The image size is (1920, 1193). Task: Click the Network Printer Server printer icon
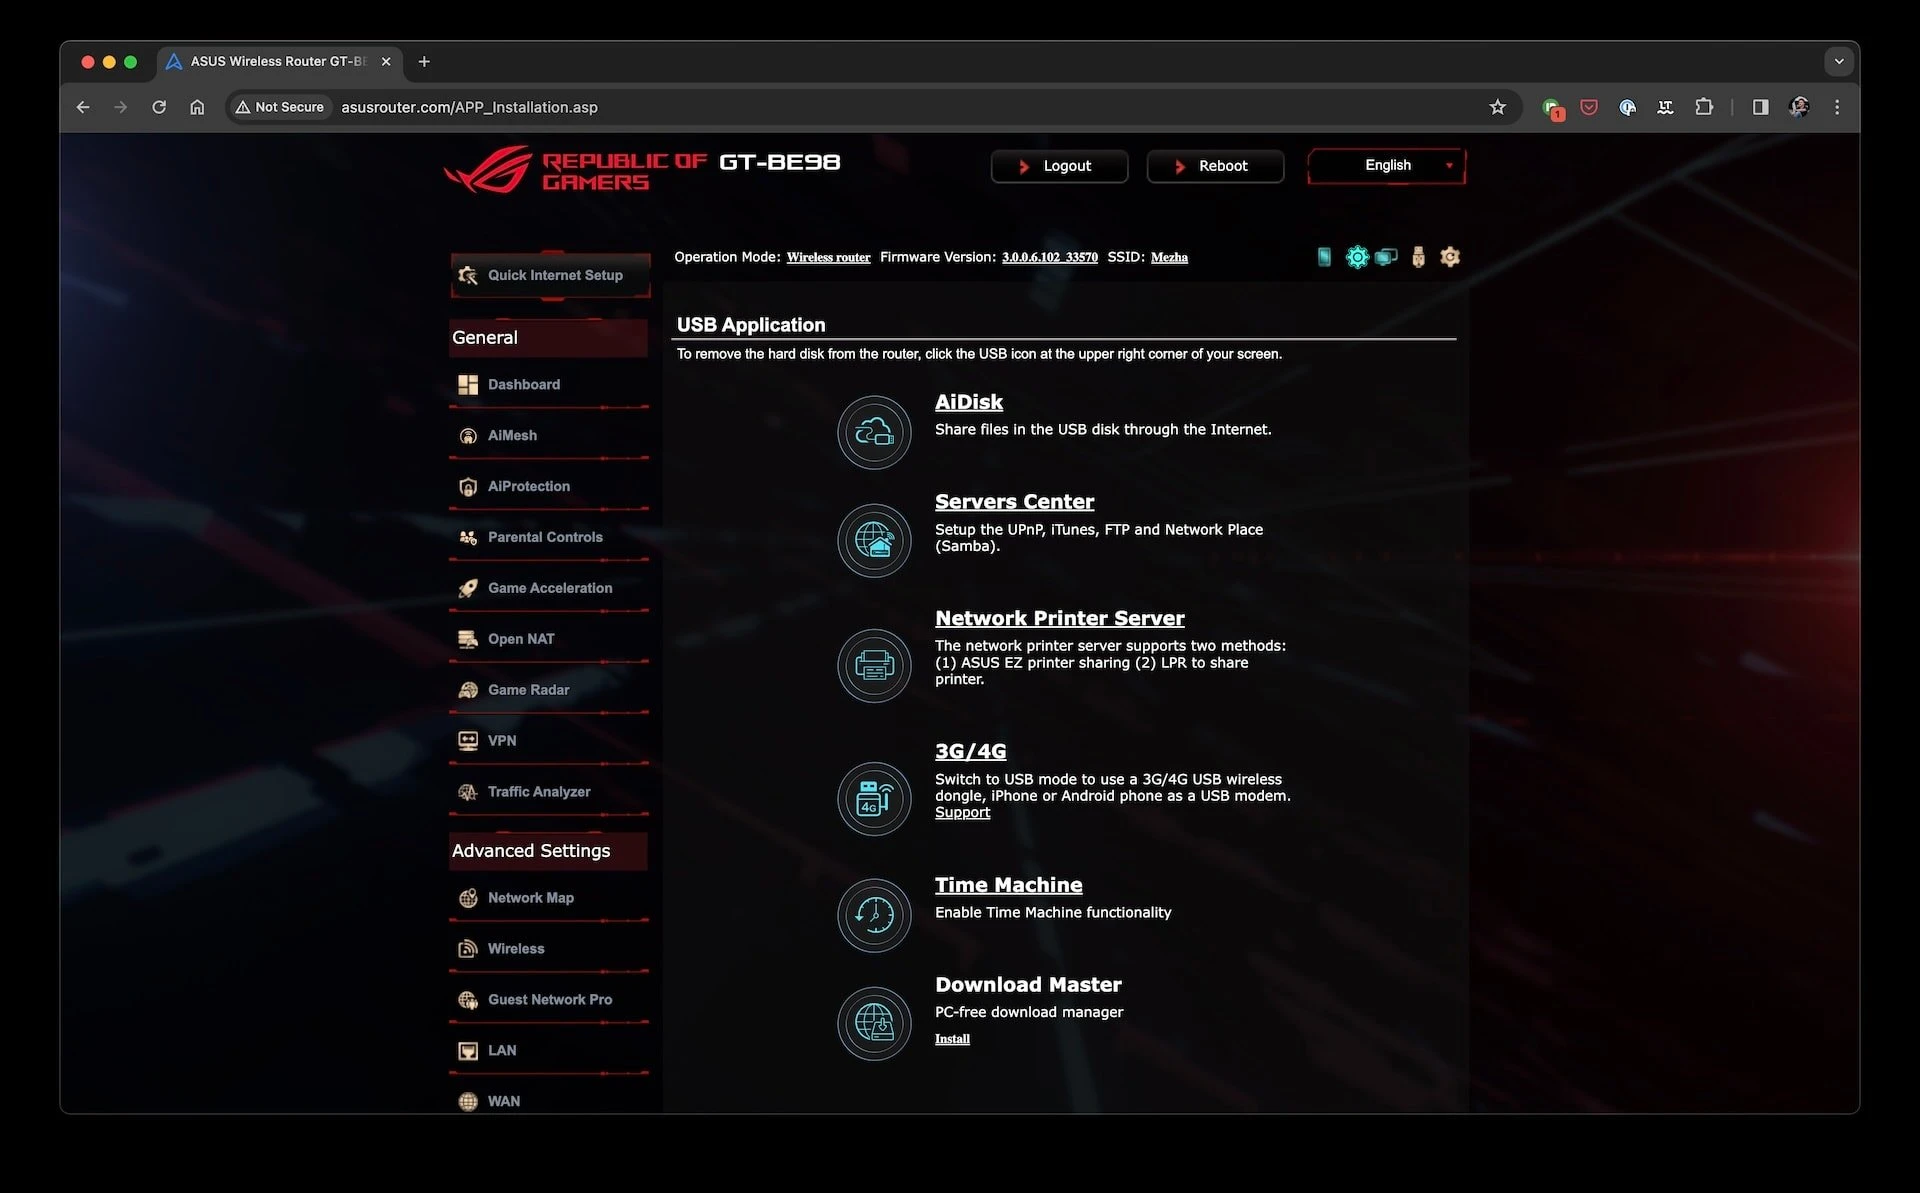874,665
